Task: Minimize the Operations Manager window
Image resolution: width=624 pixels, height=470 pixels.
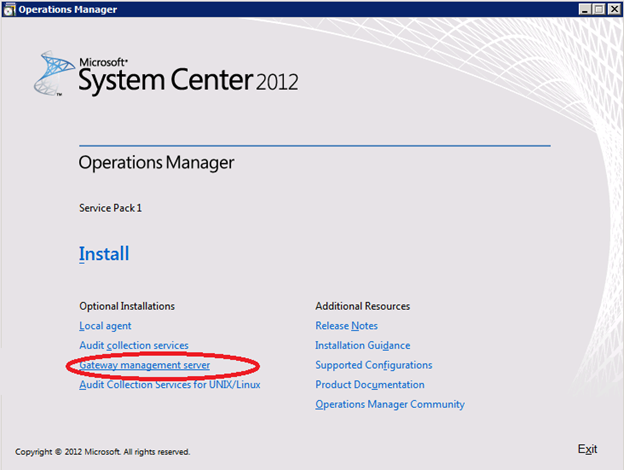Action: point(584,9)
